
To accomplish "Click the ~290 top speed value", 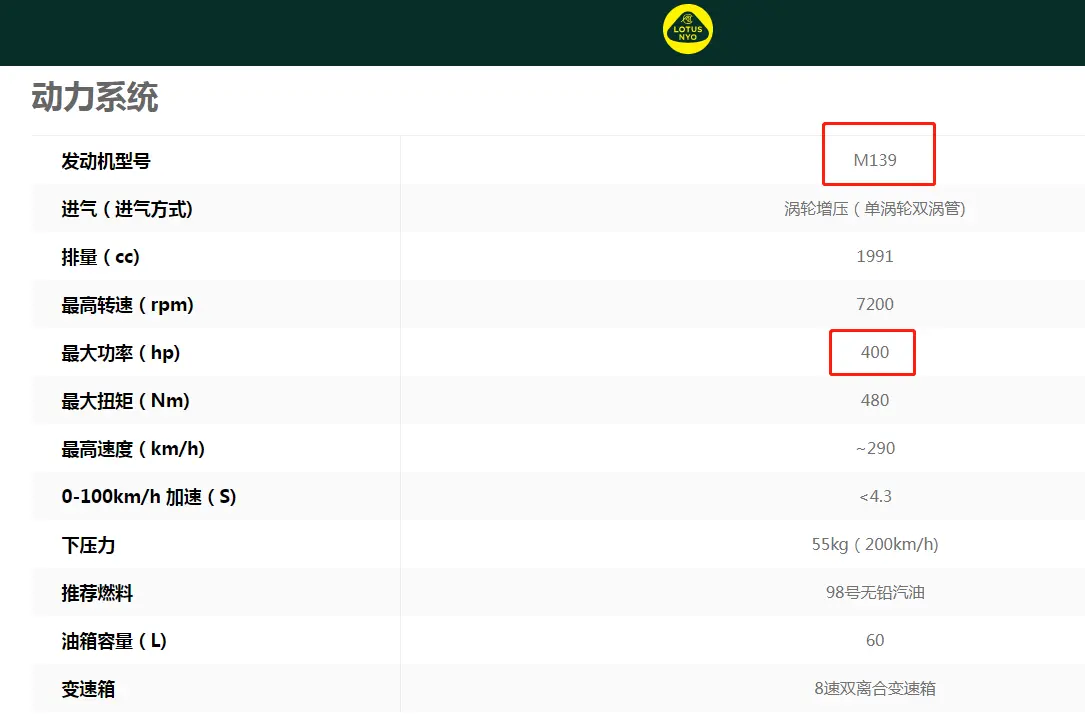I will tap(875, 449).
